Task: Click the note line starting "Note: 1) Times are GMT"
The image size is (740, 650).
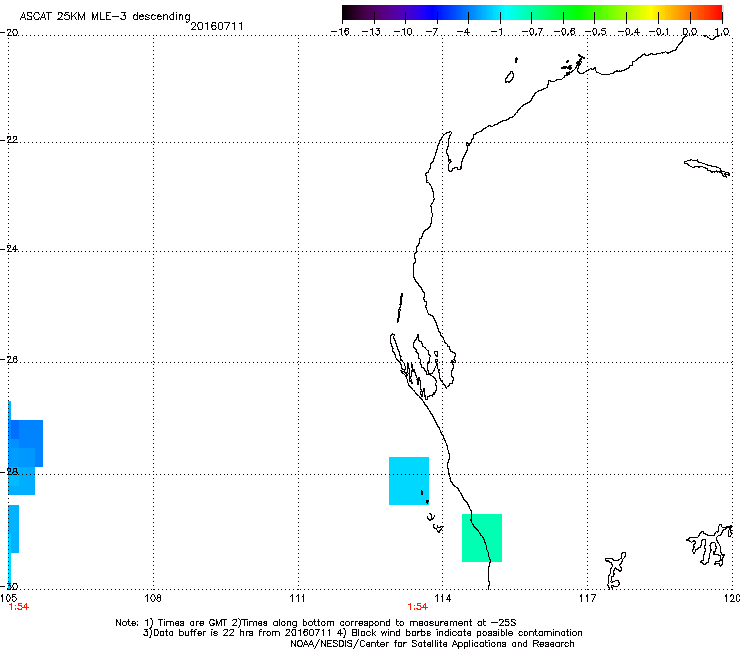Action: point(316,623)
